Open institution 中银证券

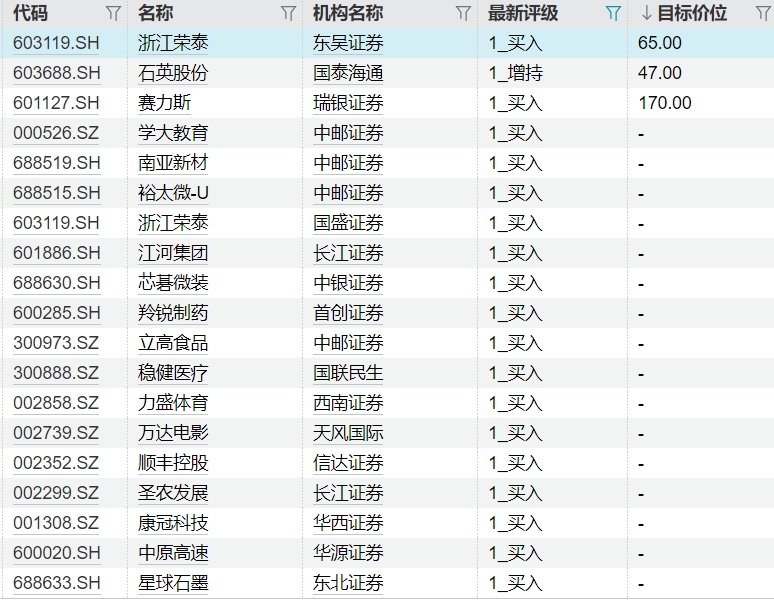[x=348, y=283]
